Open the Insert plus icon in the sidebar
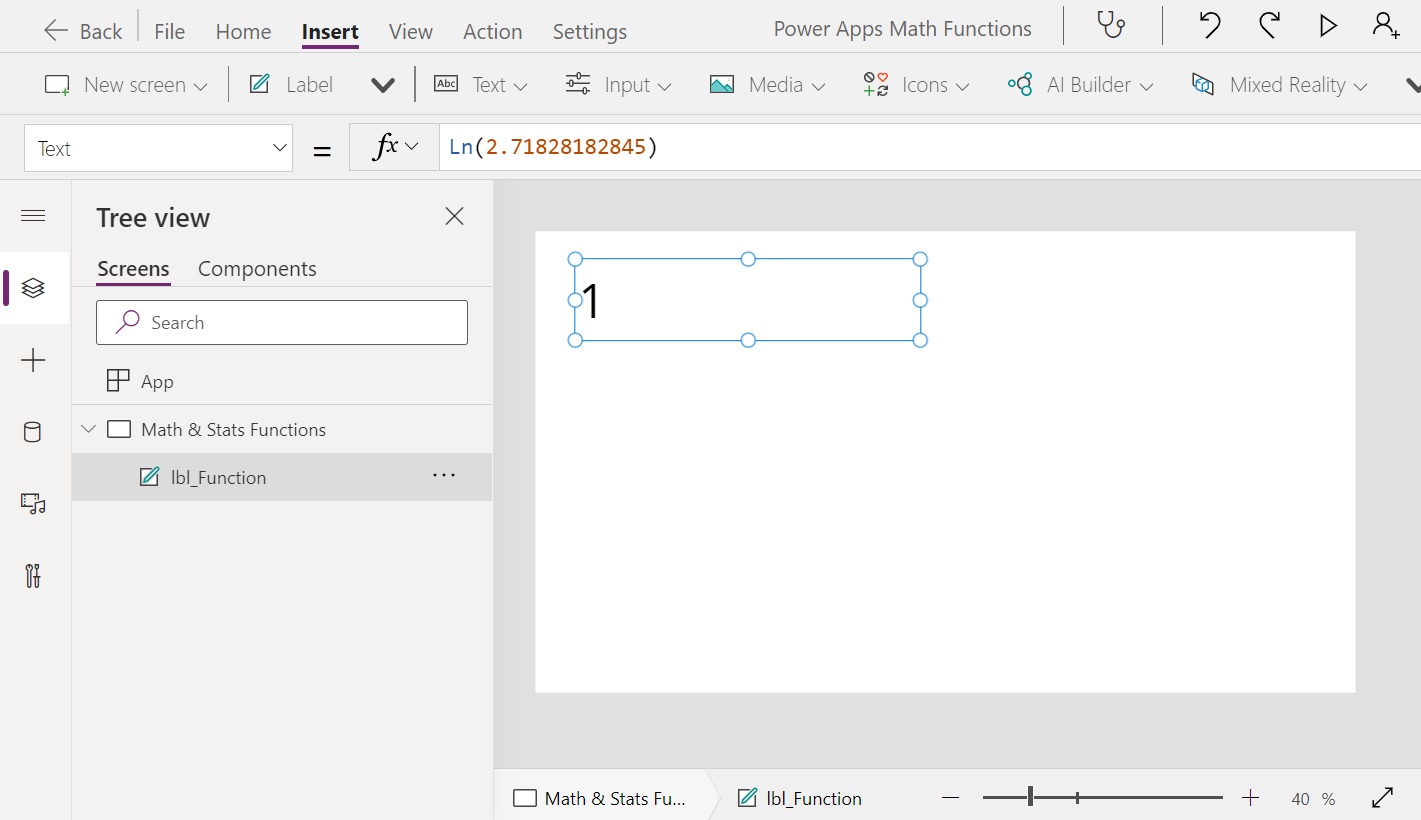1421x820 pixels. click(33, 360)
